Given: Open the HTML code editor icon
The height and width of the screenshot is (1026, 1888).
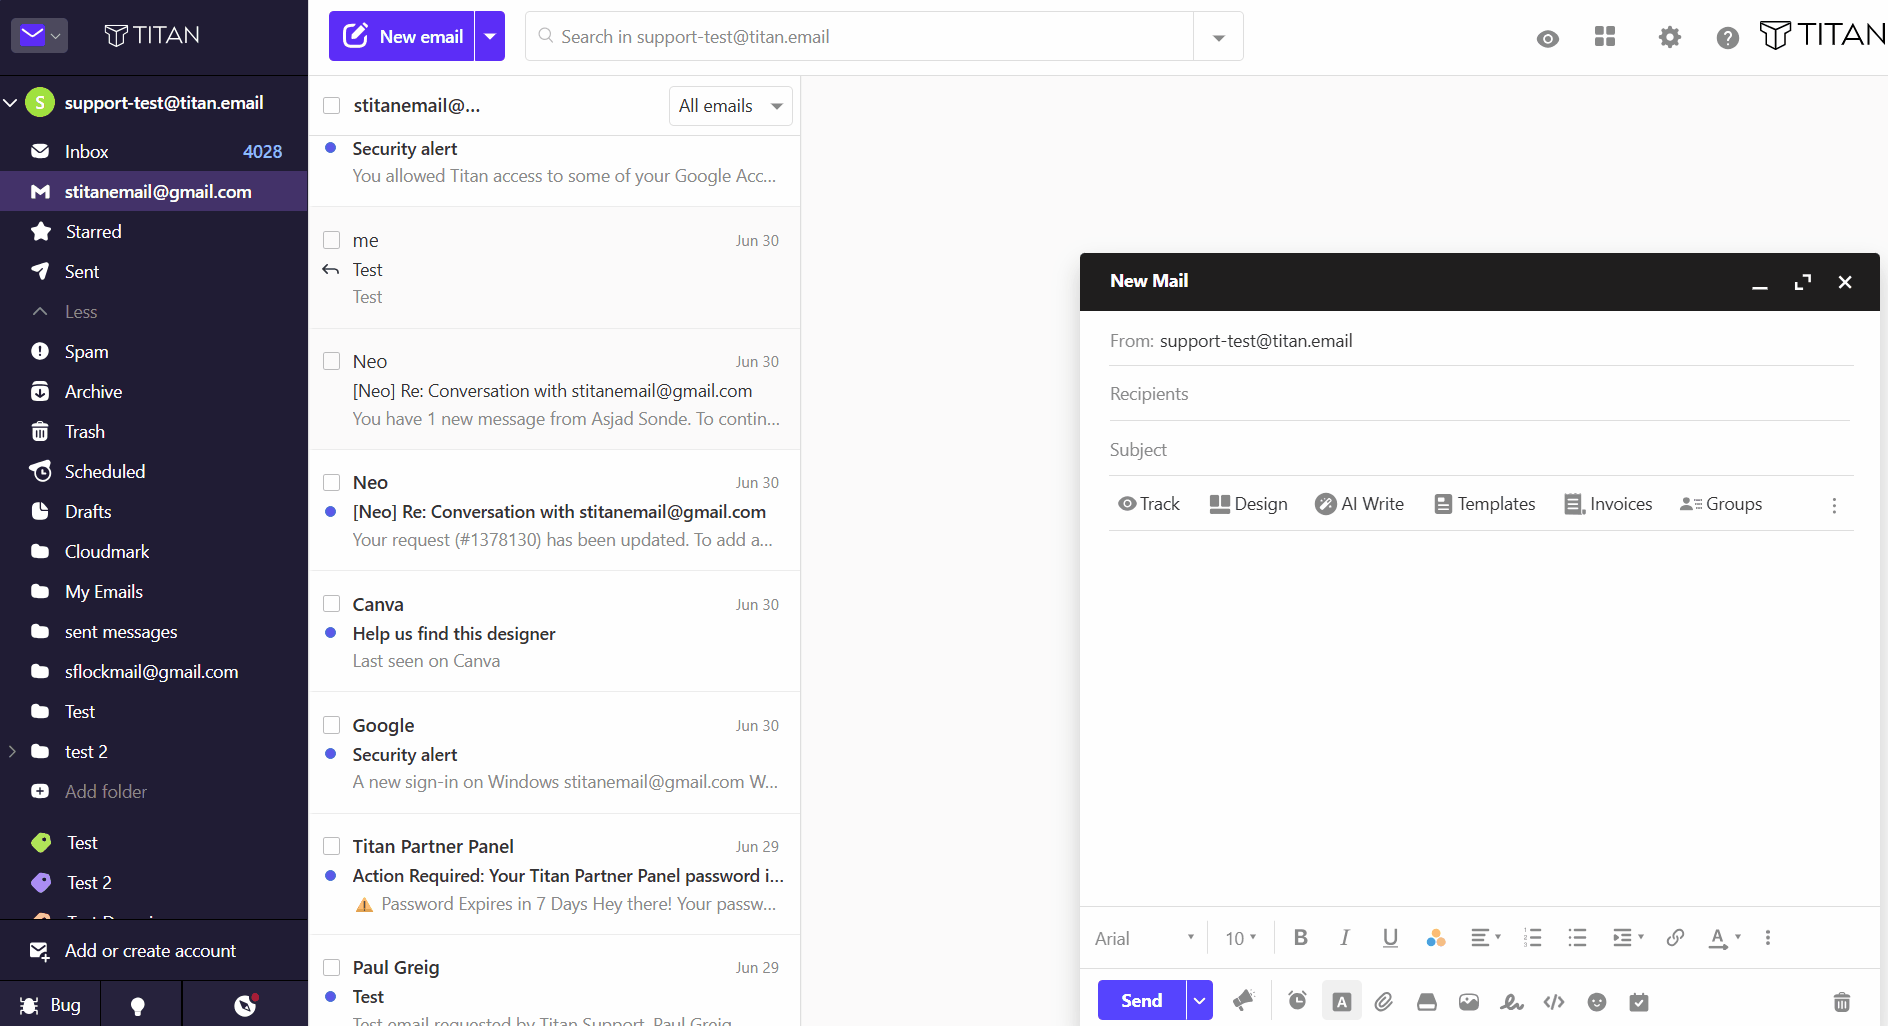Looking at the screenshot, I should pos(1554,1001).
